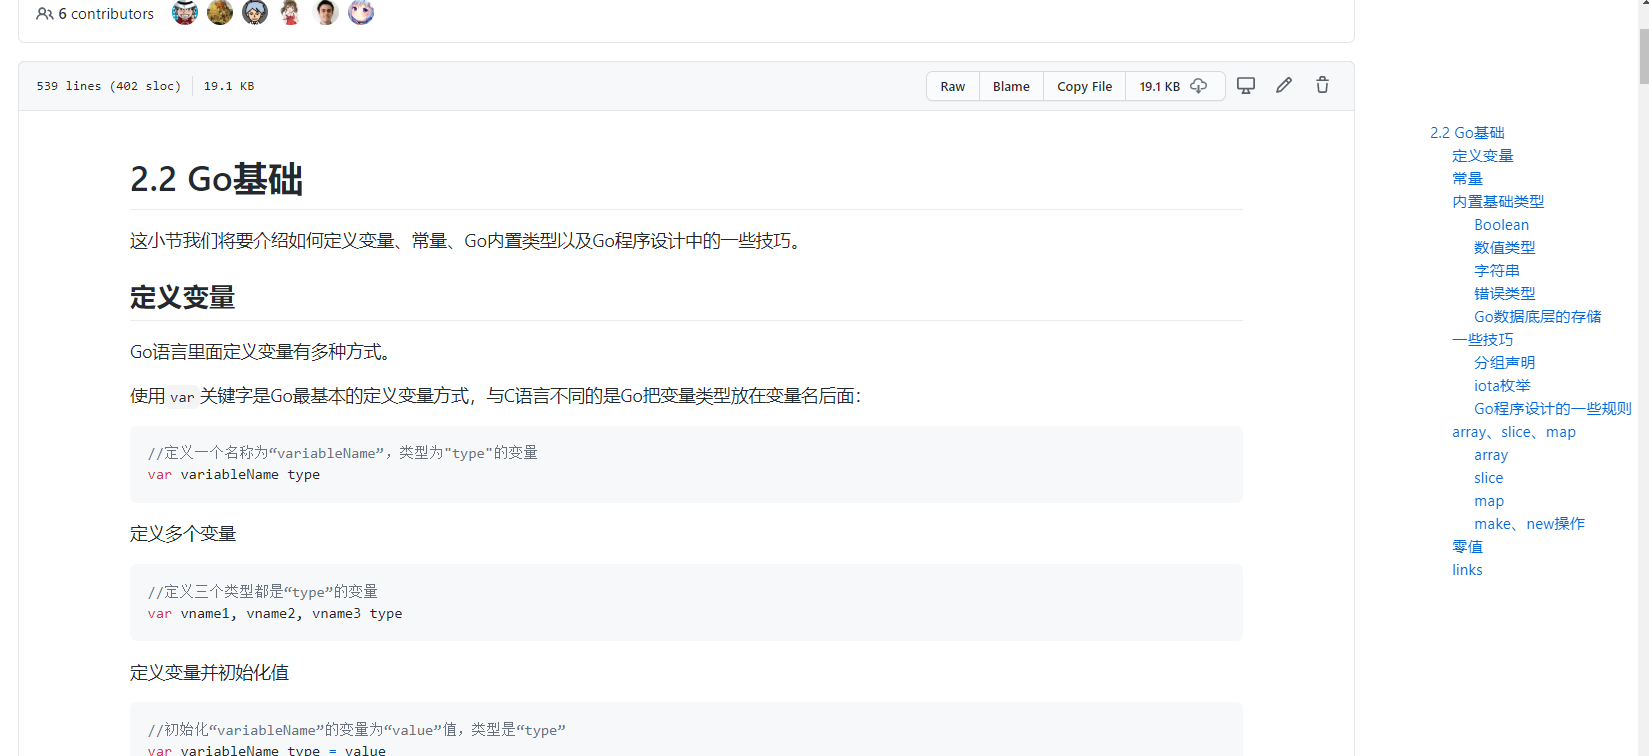Image resolution: width=1649 pixels, height=756 pixels.
Task: Click the page vertical scrollbar thumb
Action: click(1643, 55)
